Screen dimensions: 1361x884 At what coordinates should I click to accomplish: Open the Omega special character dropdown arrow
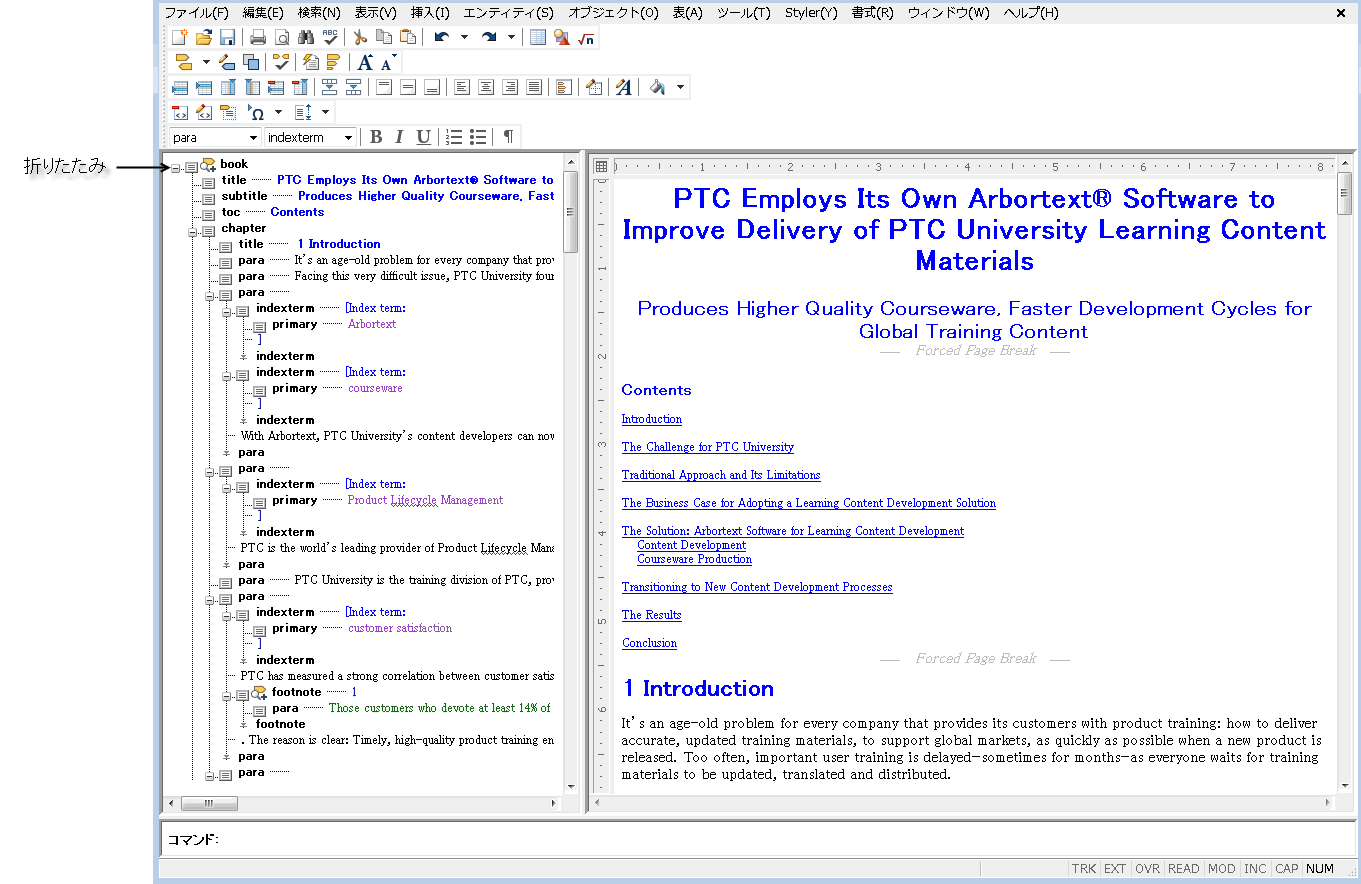[x=279, y=112]
